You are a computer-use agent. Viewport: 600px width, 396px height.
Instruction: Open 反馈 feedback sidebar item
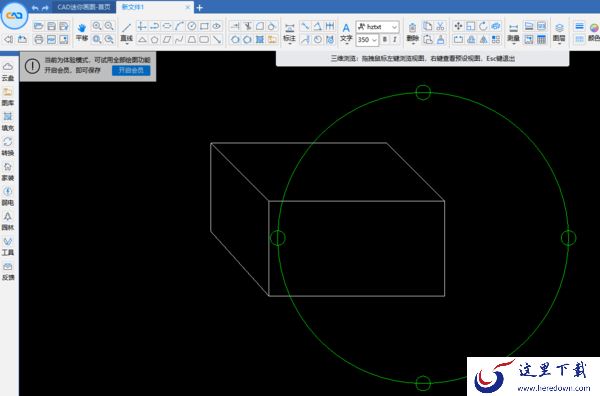[x=8, y=271]
